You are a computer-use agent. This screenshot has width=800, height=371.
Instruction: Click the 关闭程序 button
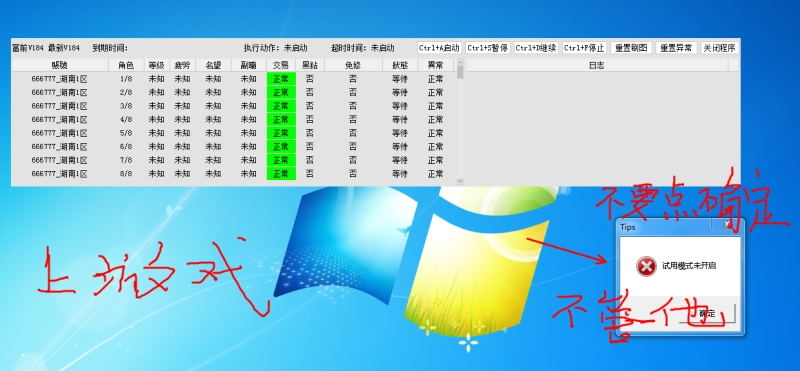[x=719, y=48]
